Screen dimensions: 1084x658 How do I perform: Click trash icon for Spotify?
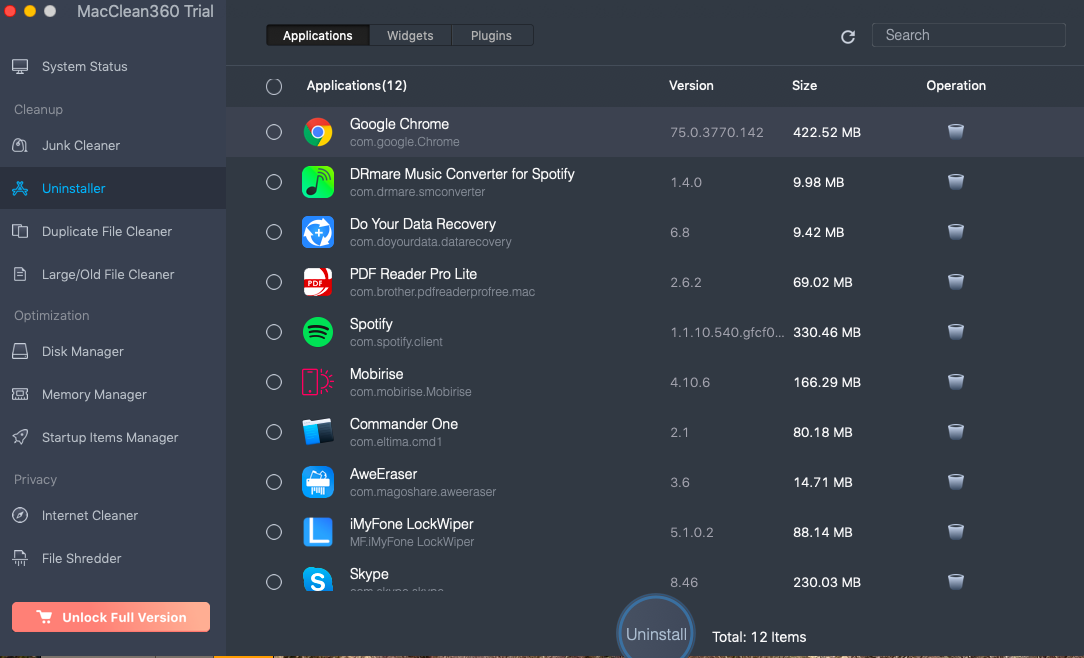(955, 332)
